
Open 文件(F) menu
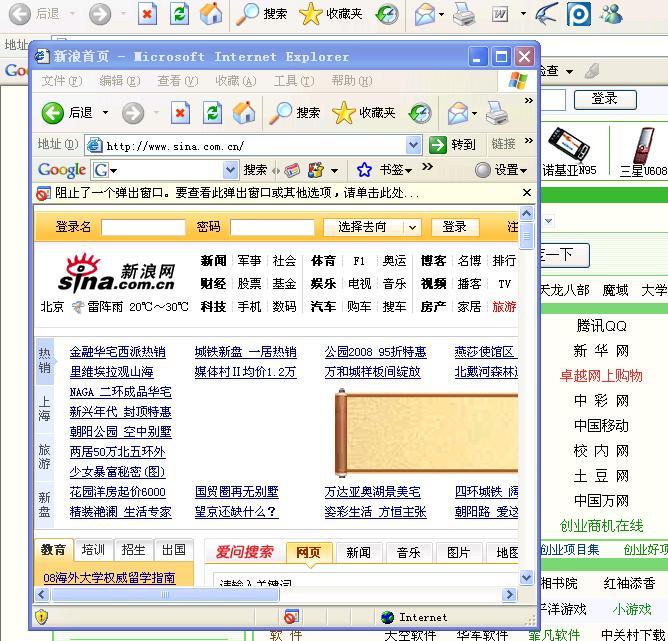62,80
